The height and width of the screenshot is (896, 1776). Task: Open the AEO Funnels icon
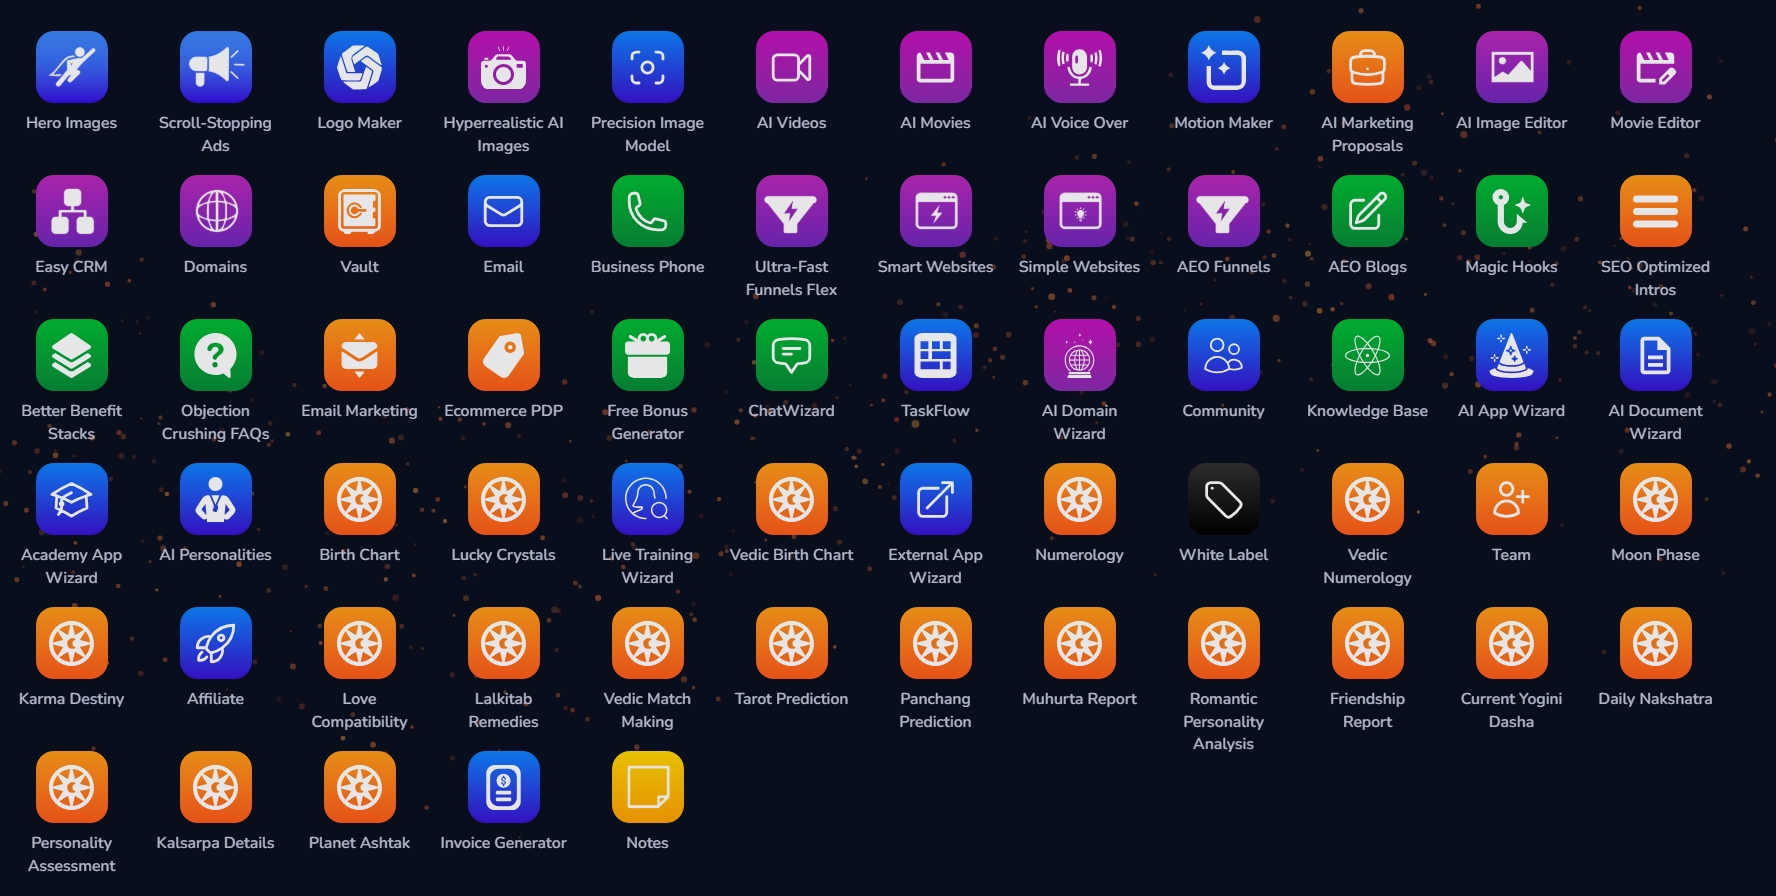(1224, 211)
